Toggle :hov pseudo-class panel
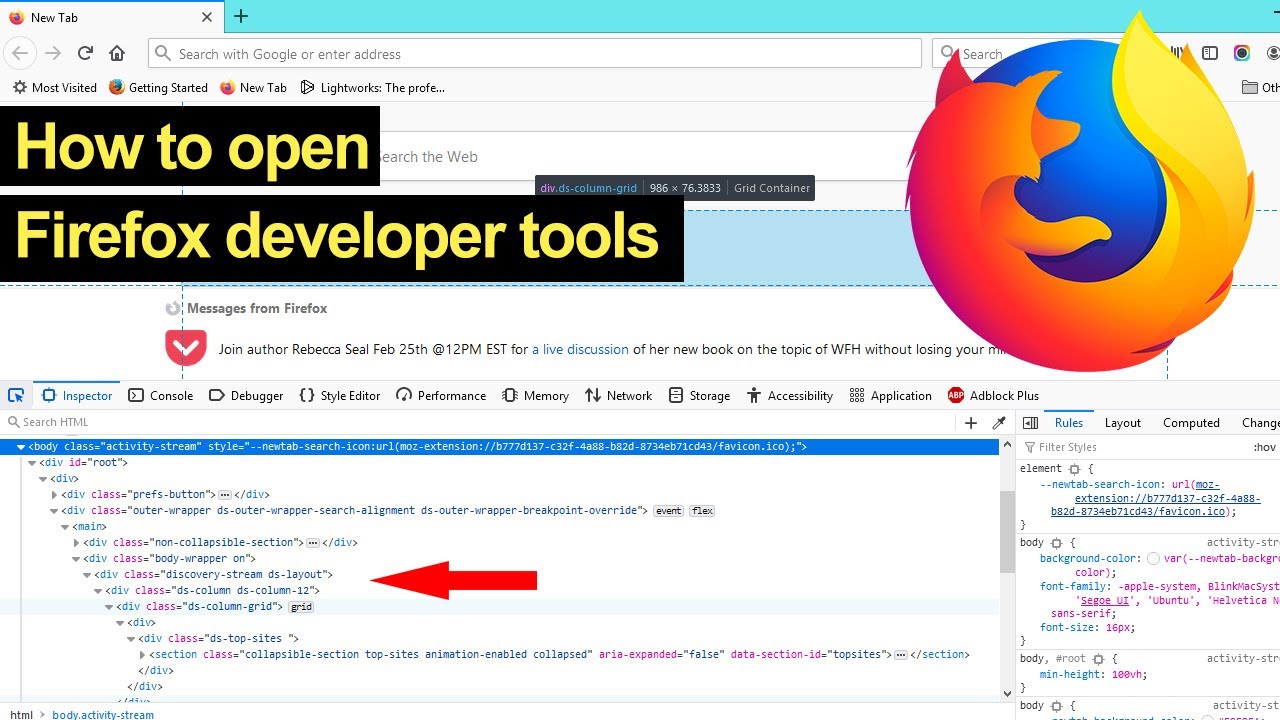The width and height of the screenshot is (1280, 720). pyautogui.click(x=1264, y=447)
